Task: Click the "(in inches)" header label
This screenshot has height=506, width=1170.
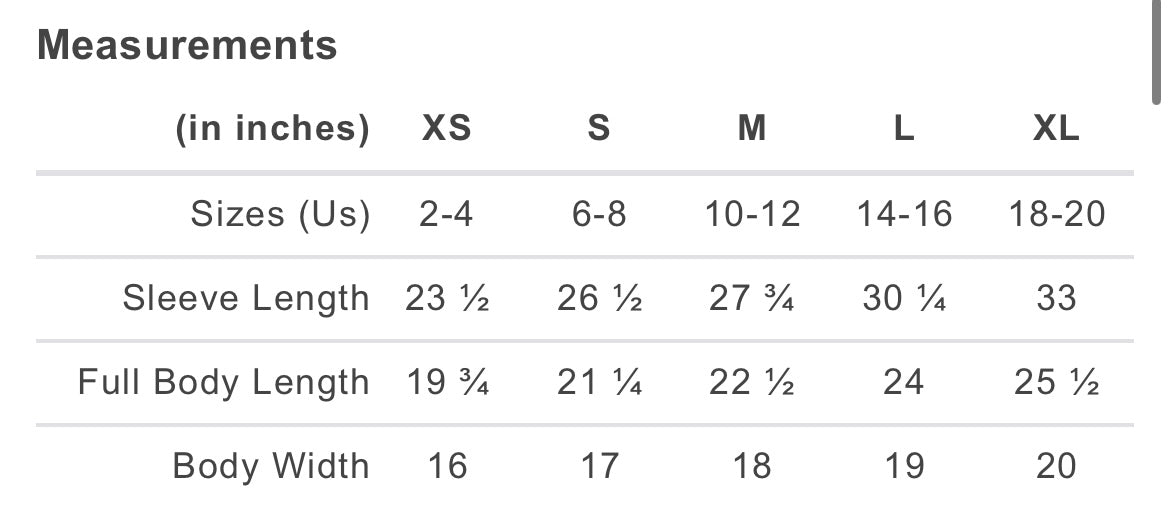Action: coord(272,129)
